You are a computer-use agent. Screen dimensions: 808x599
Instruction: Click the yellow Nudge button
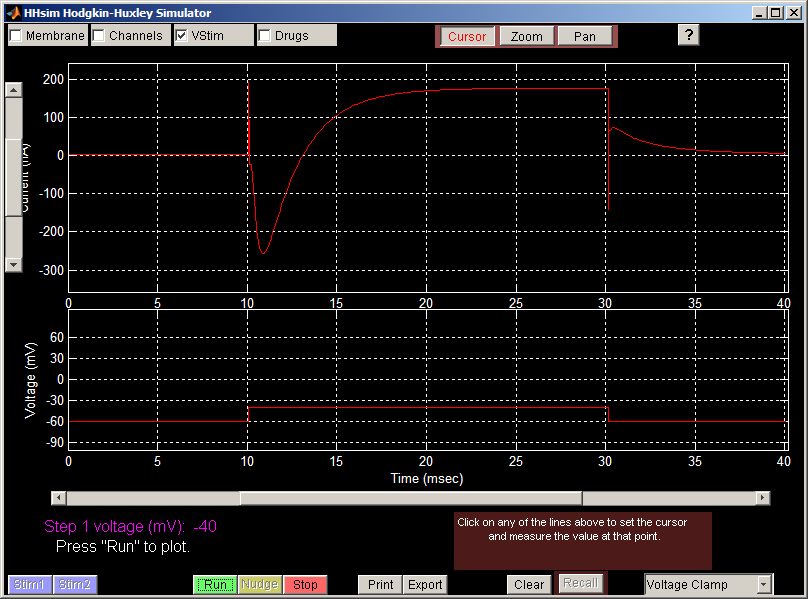pyautogui.click(x=260, y=585)
